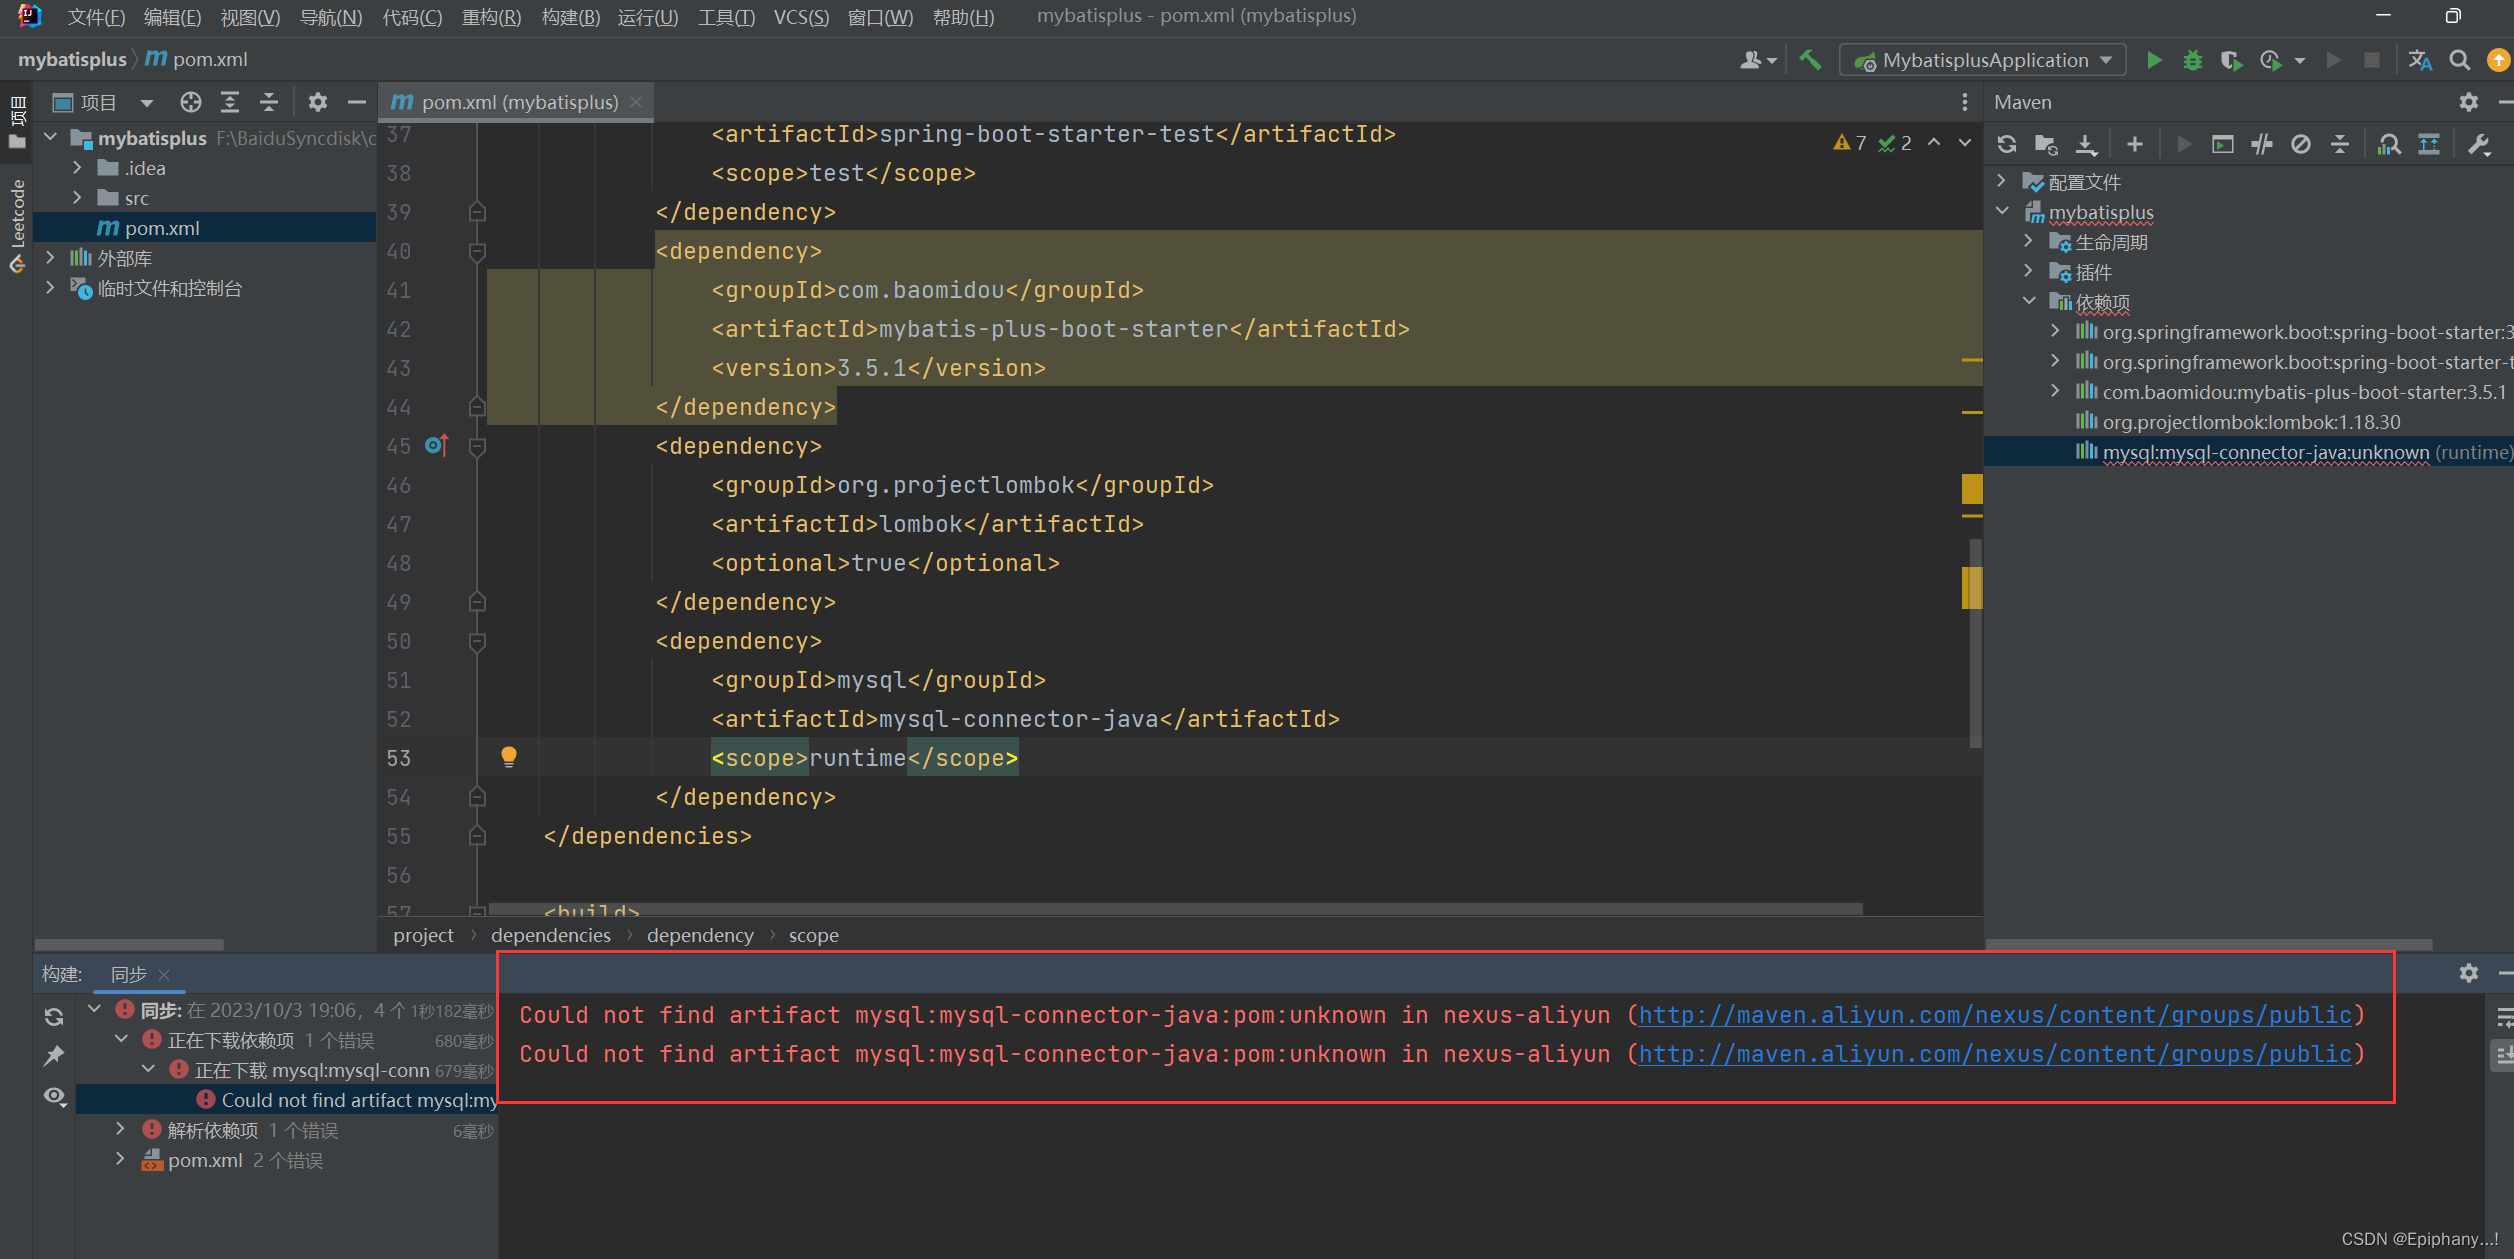Open the 构建(B) menu

tap(570, 17)
